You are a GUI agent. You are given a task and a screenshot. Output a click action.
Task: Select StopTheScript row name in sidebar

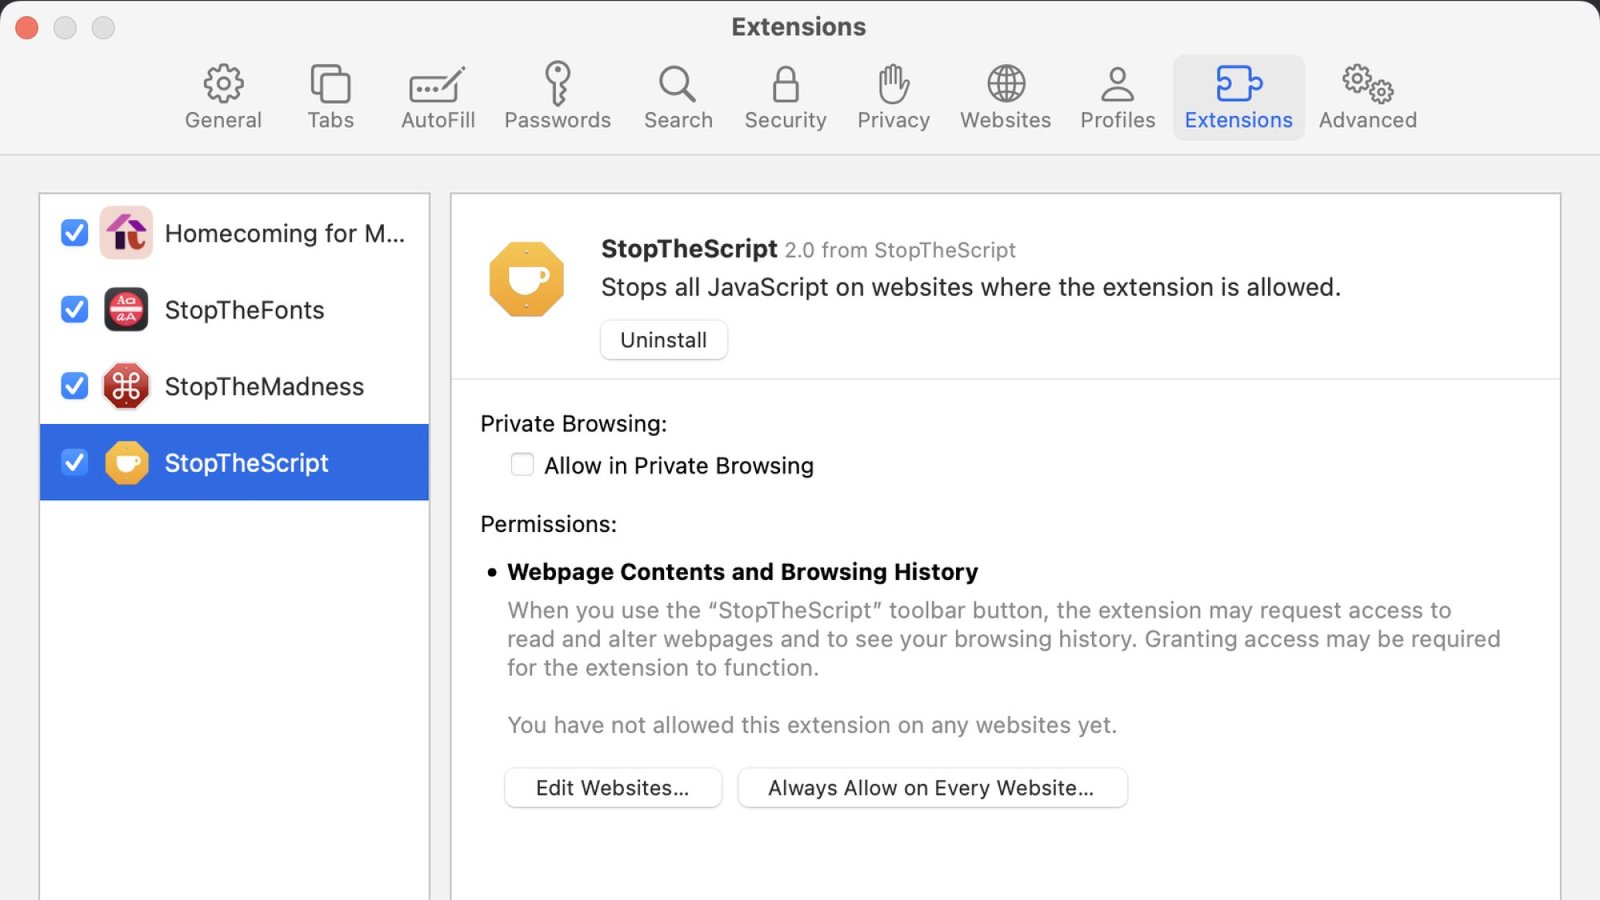(247, 463)
